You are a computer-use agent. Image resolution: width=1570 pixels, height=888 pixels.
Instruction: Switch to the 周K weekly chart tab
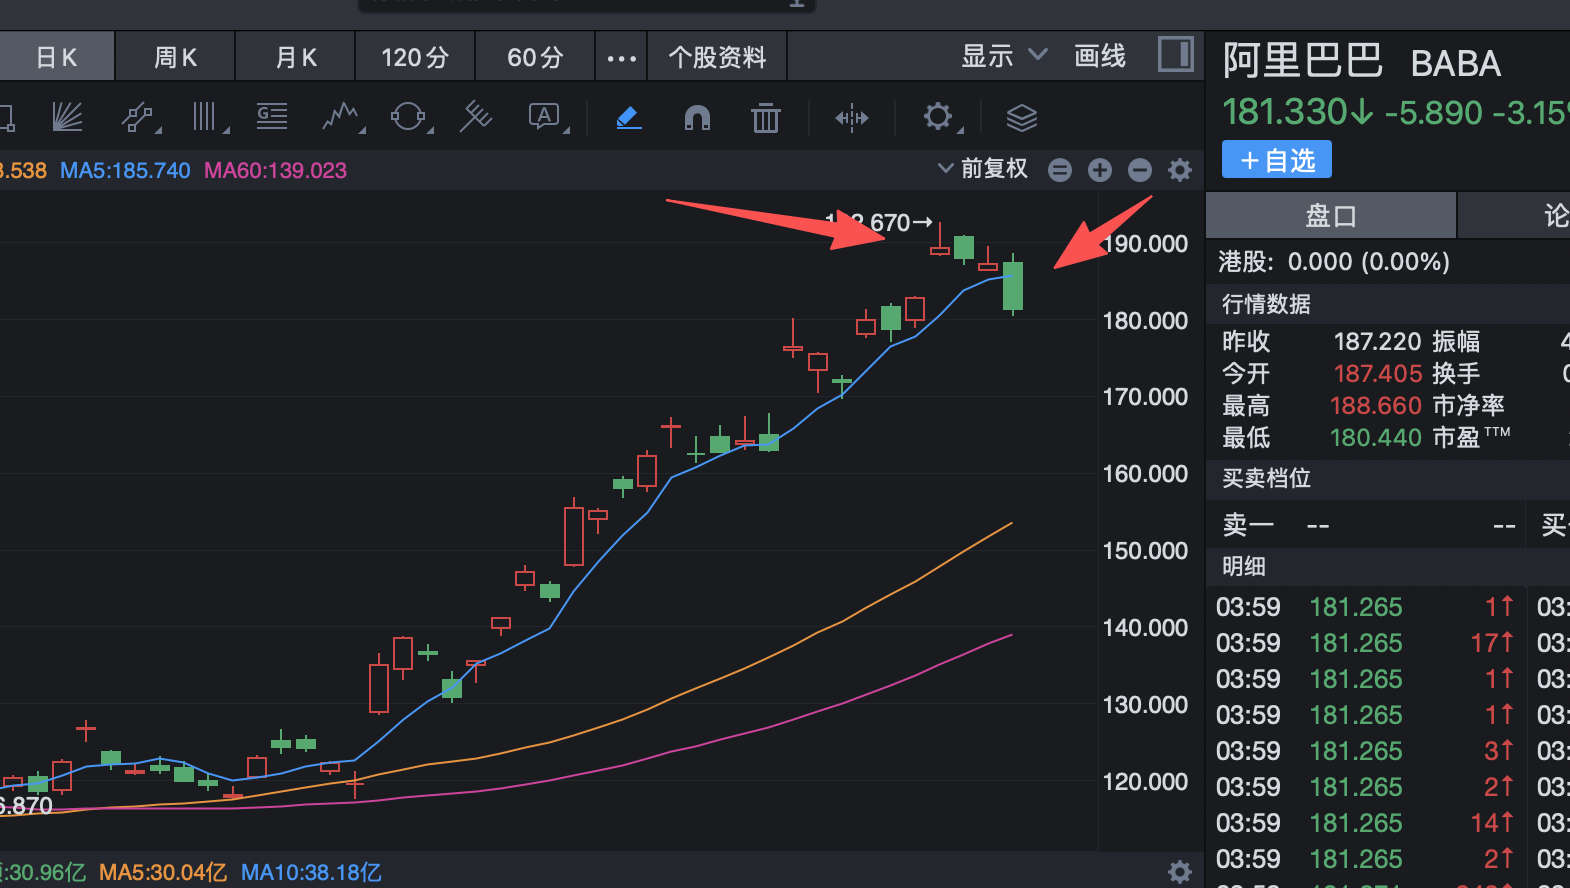click(x=176, y=57)
